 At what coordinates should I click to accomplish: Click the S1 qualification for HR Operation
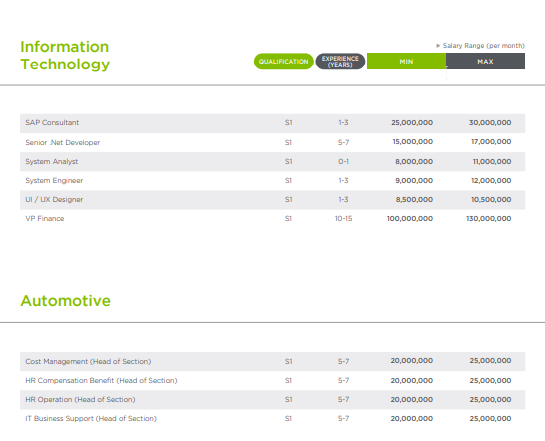coord(288,400)
